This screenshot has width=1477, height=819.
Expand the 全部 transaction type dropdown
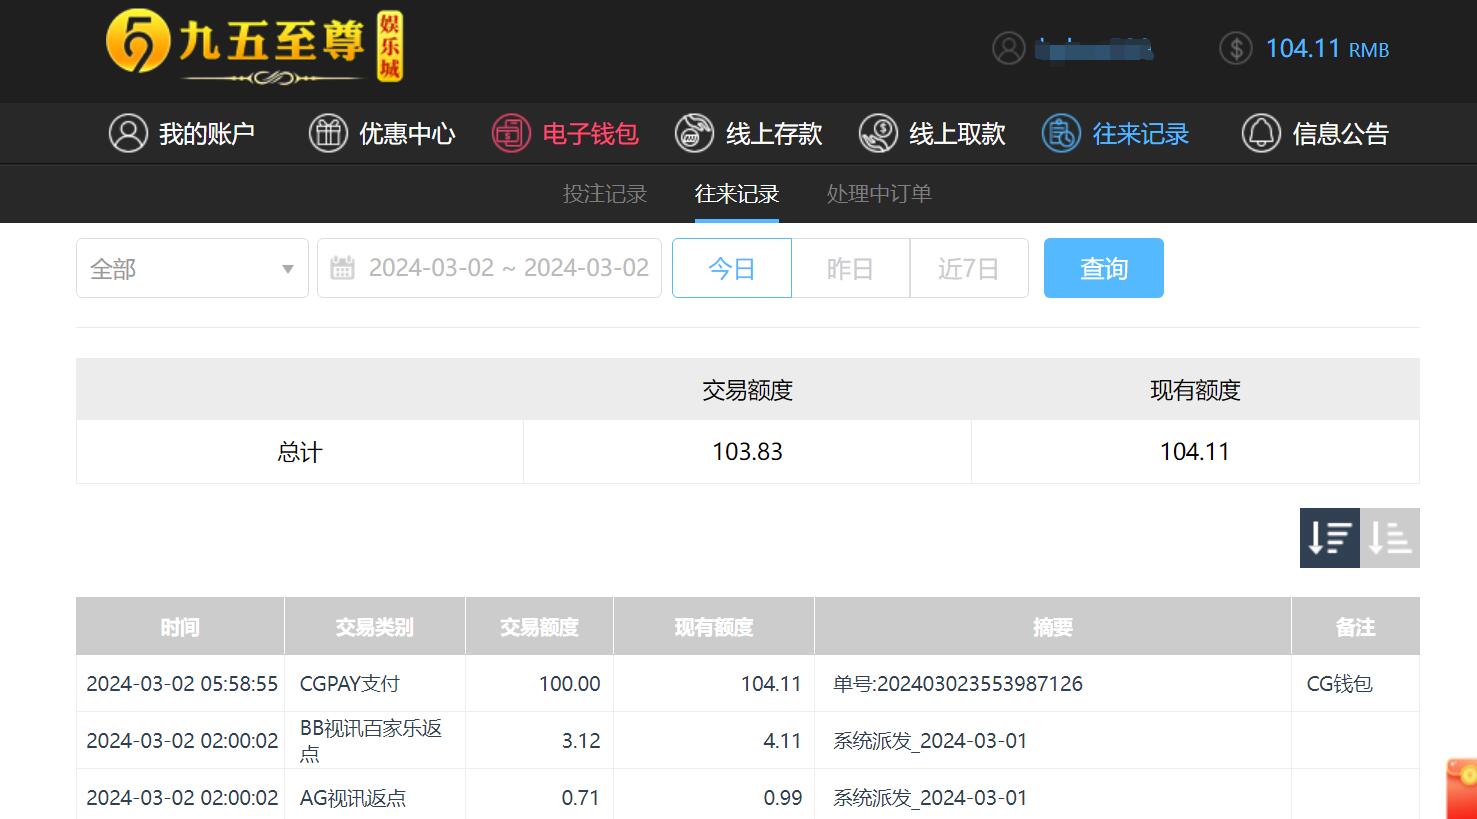(192, 268)
